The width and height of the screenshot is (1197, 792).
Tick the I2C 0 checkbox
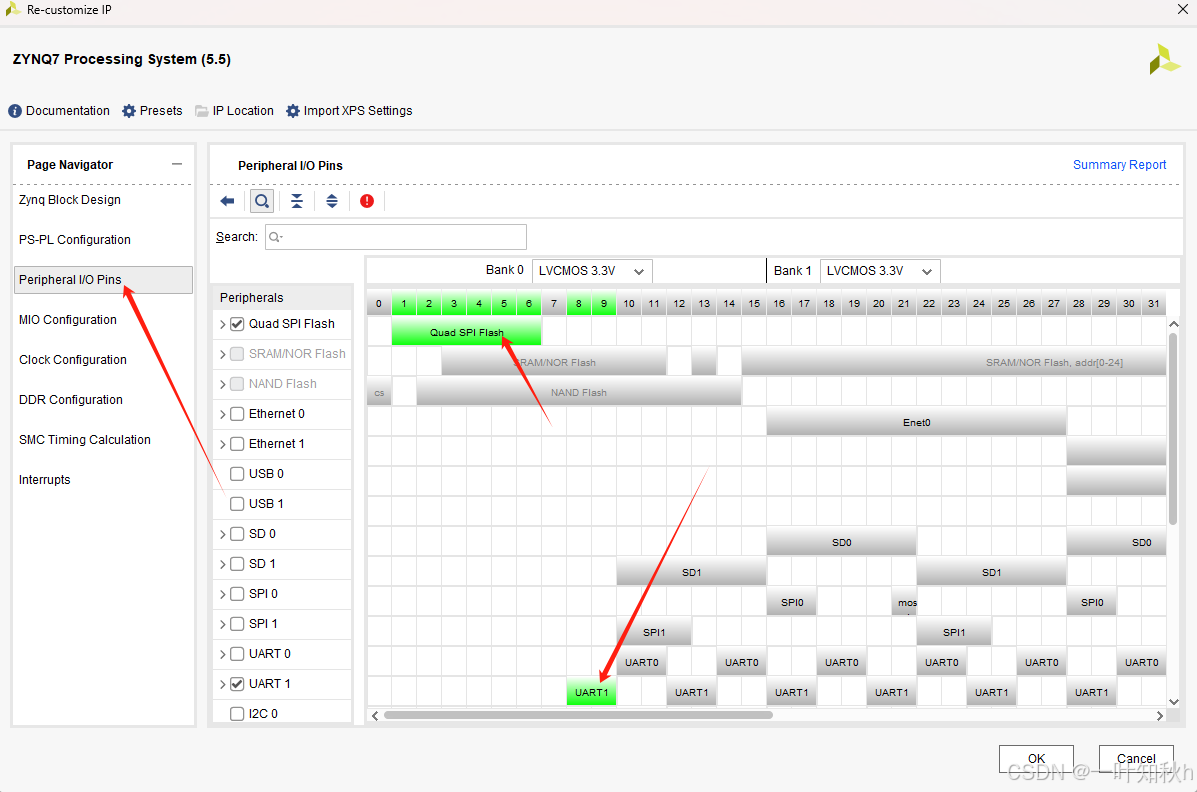(x=237, y=713)
